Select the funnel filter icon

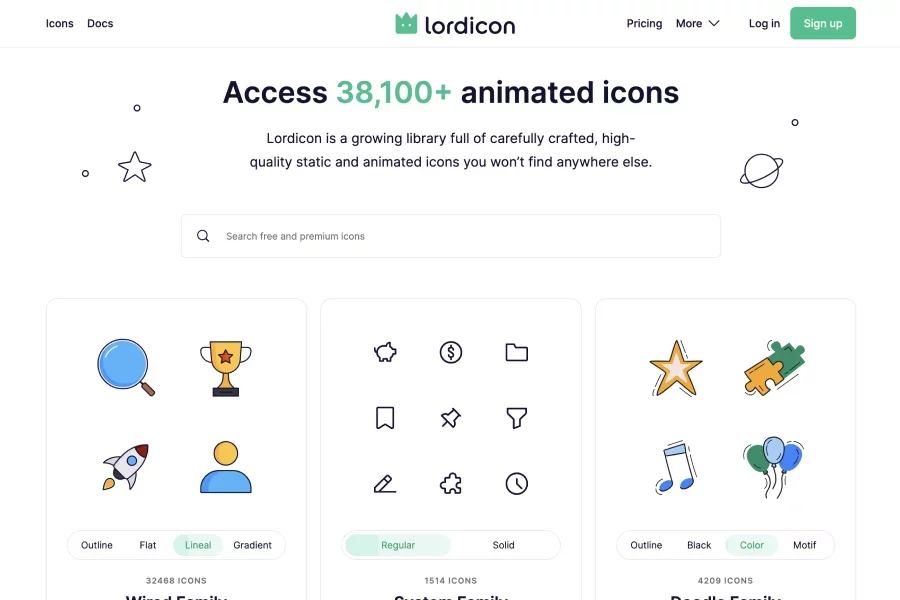(517, 418)
